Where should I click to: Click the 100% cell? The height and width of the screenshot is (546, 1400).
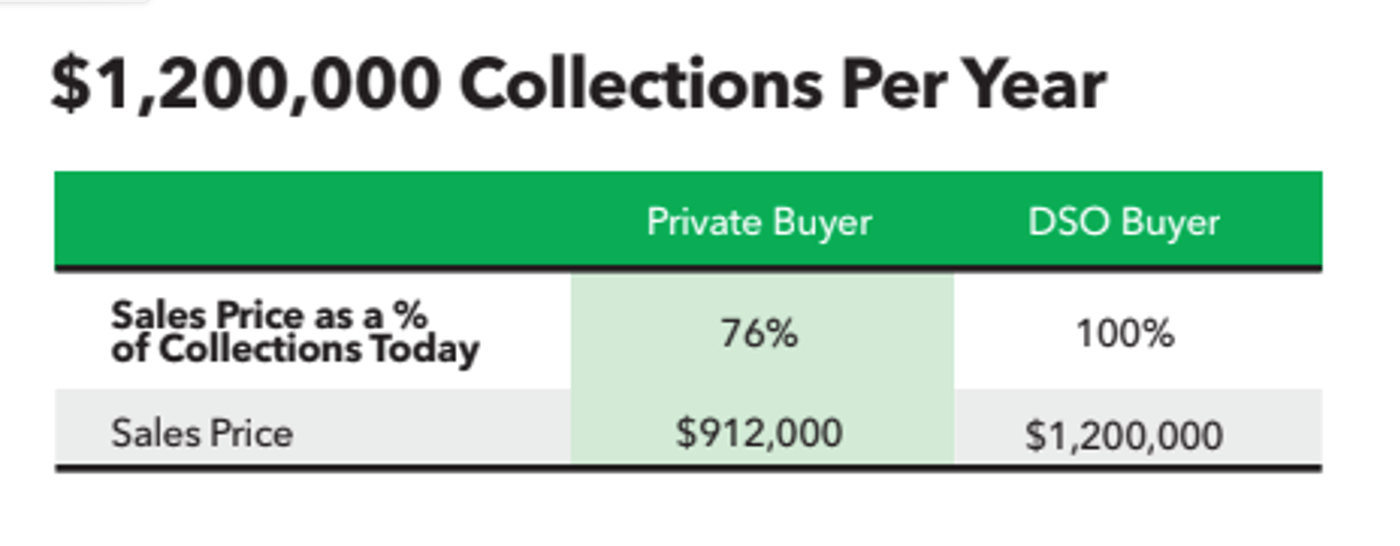coord(1125,333)
